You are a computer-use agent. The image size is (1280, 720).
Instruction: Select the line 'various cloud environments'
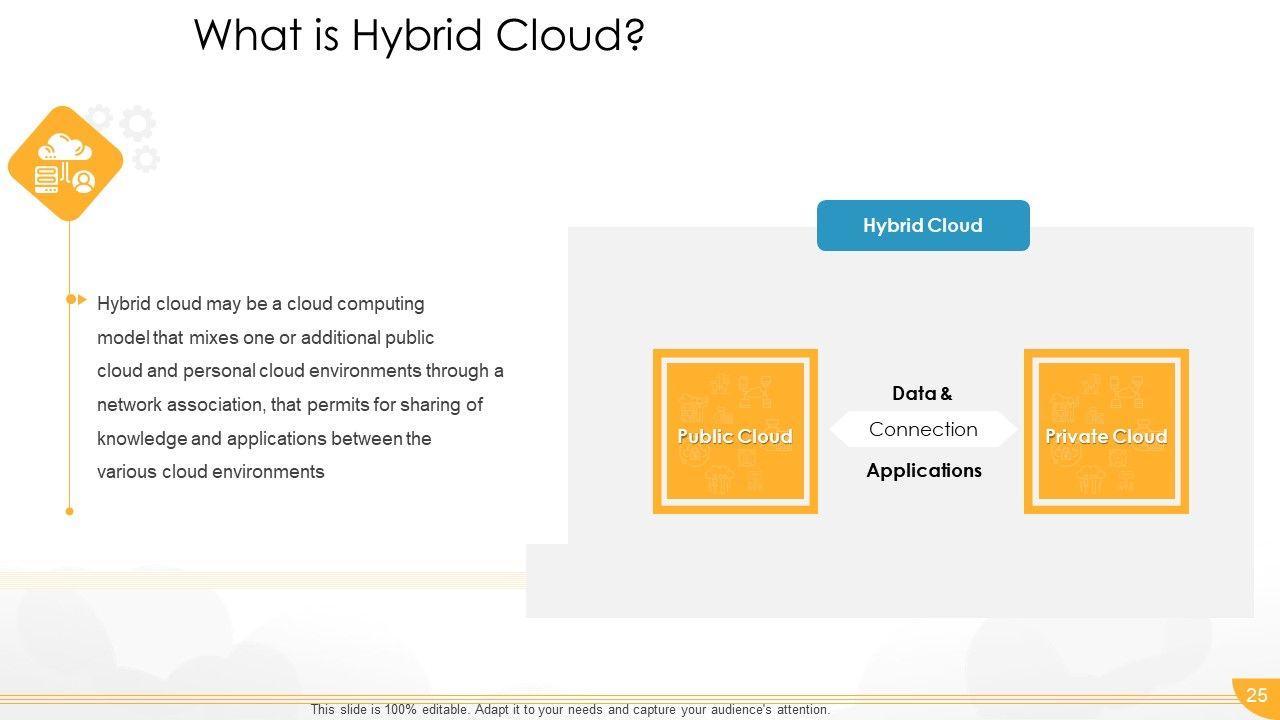(x=211, y=471)
